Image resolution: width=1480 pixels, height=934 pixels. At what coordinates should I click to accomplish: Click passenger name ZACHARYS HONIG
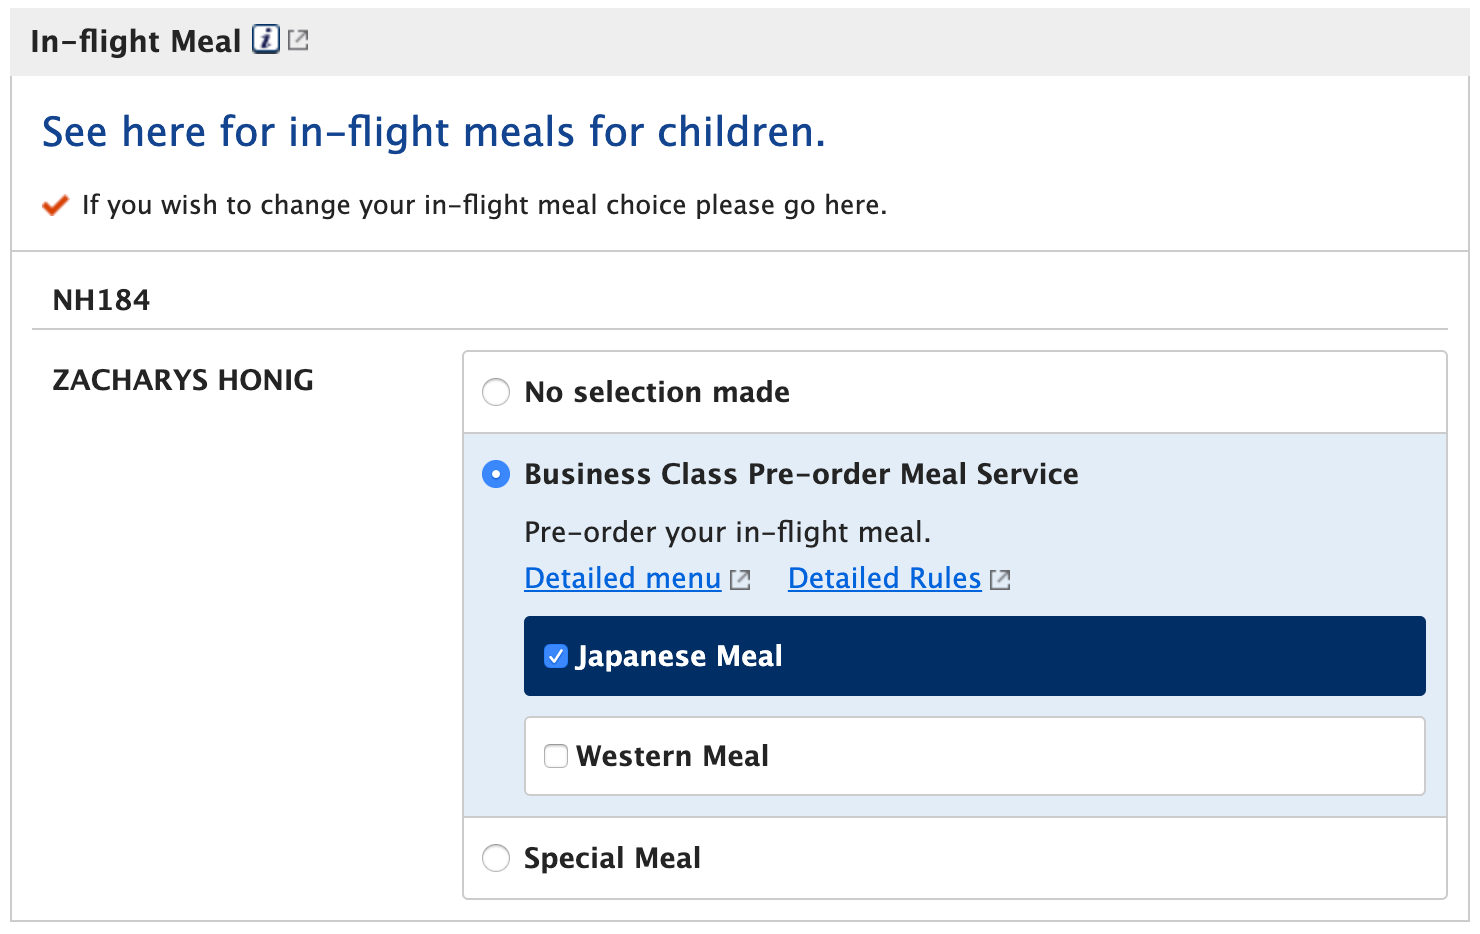click(183, 380)
